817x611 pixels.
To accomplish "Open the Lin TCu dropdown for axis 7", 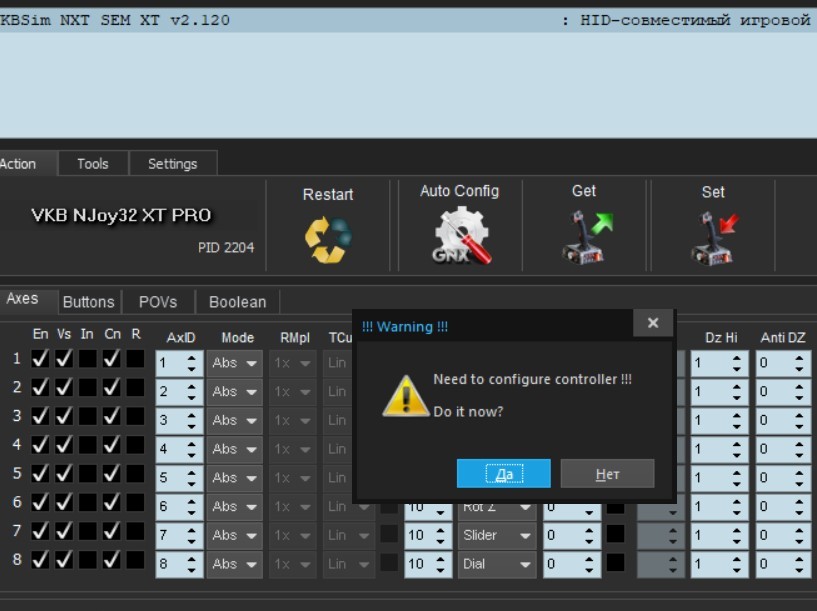I will [349, 535].
